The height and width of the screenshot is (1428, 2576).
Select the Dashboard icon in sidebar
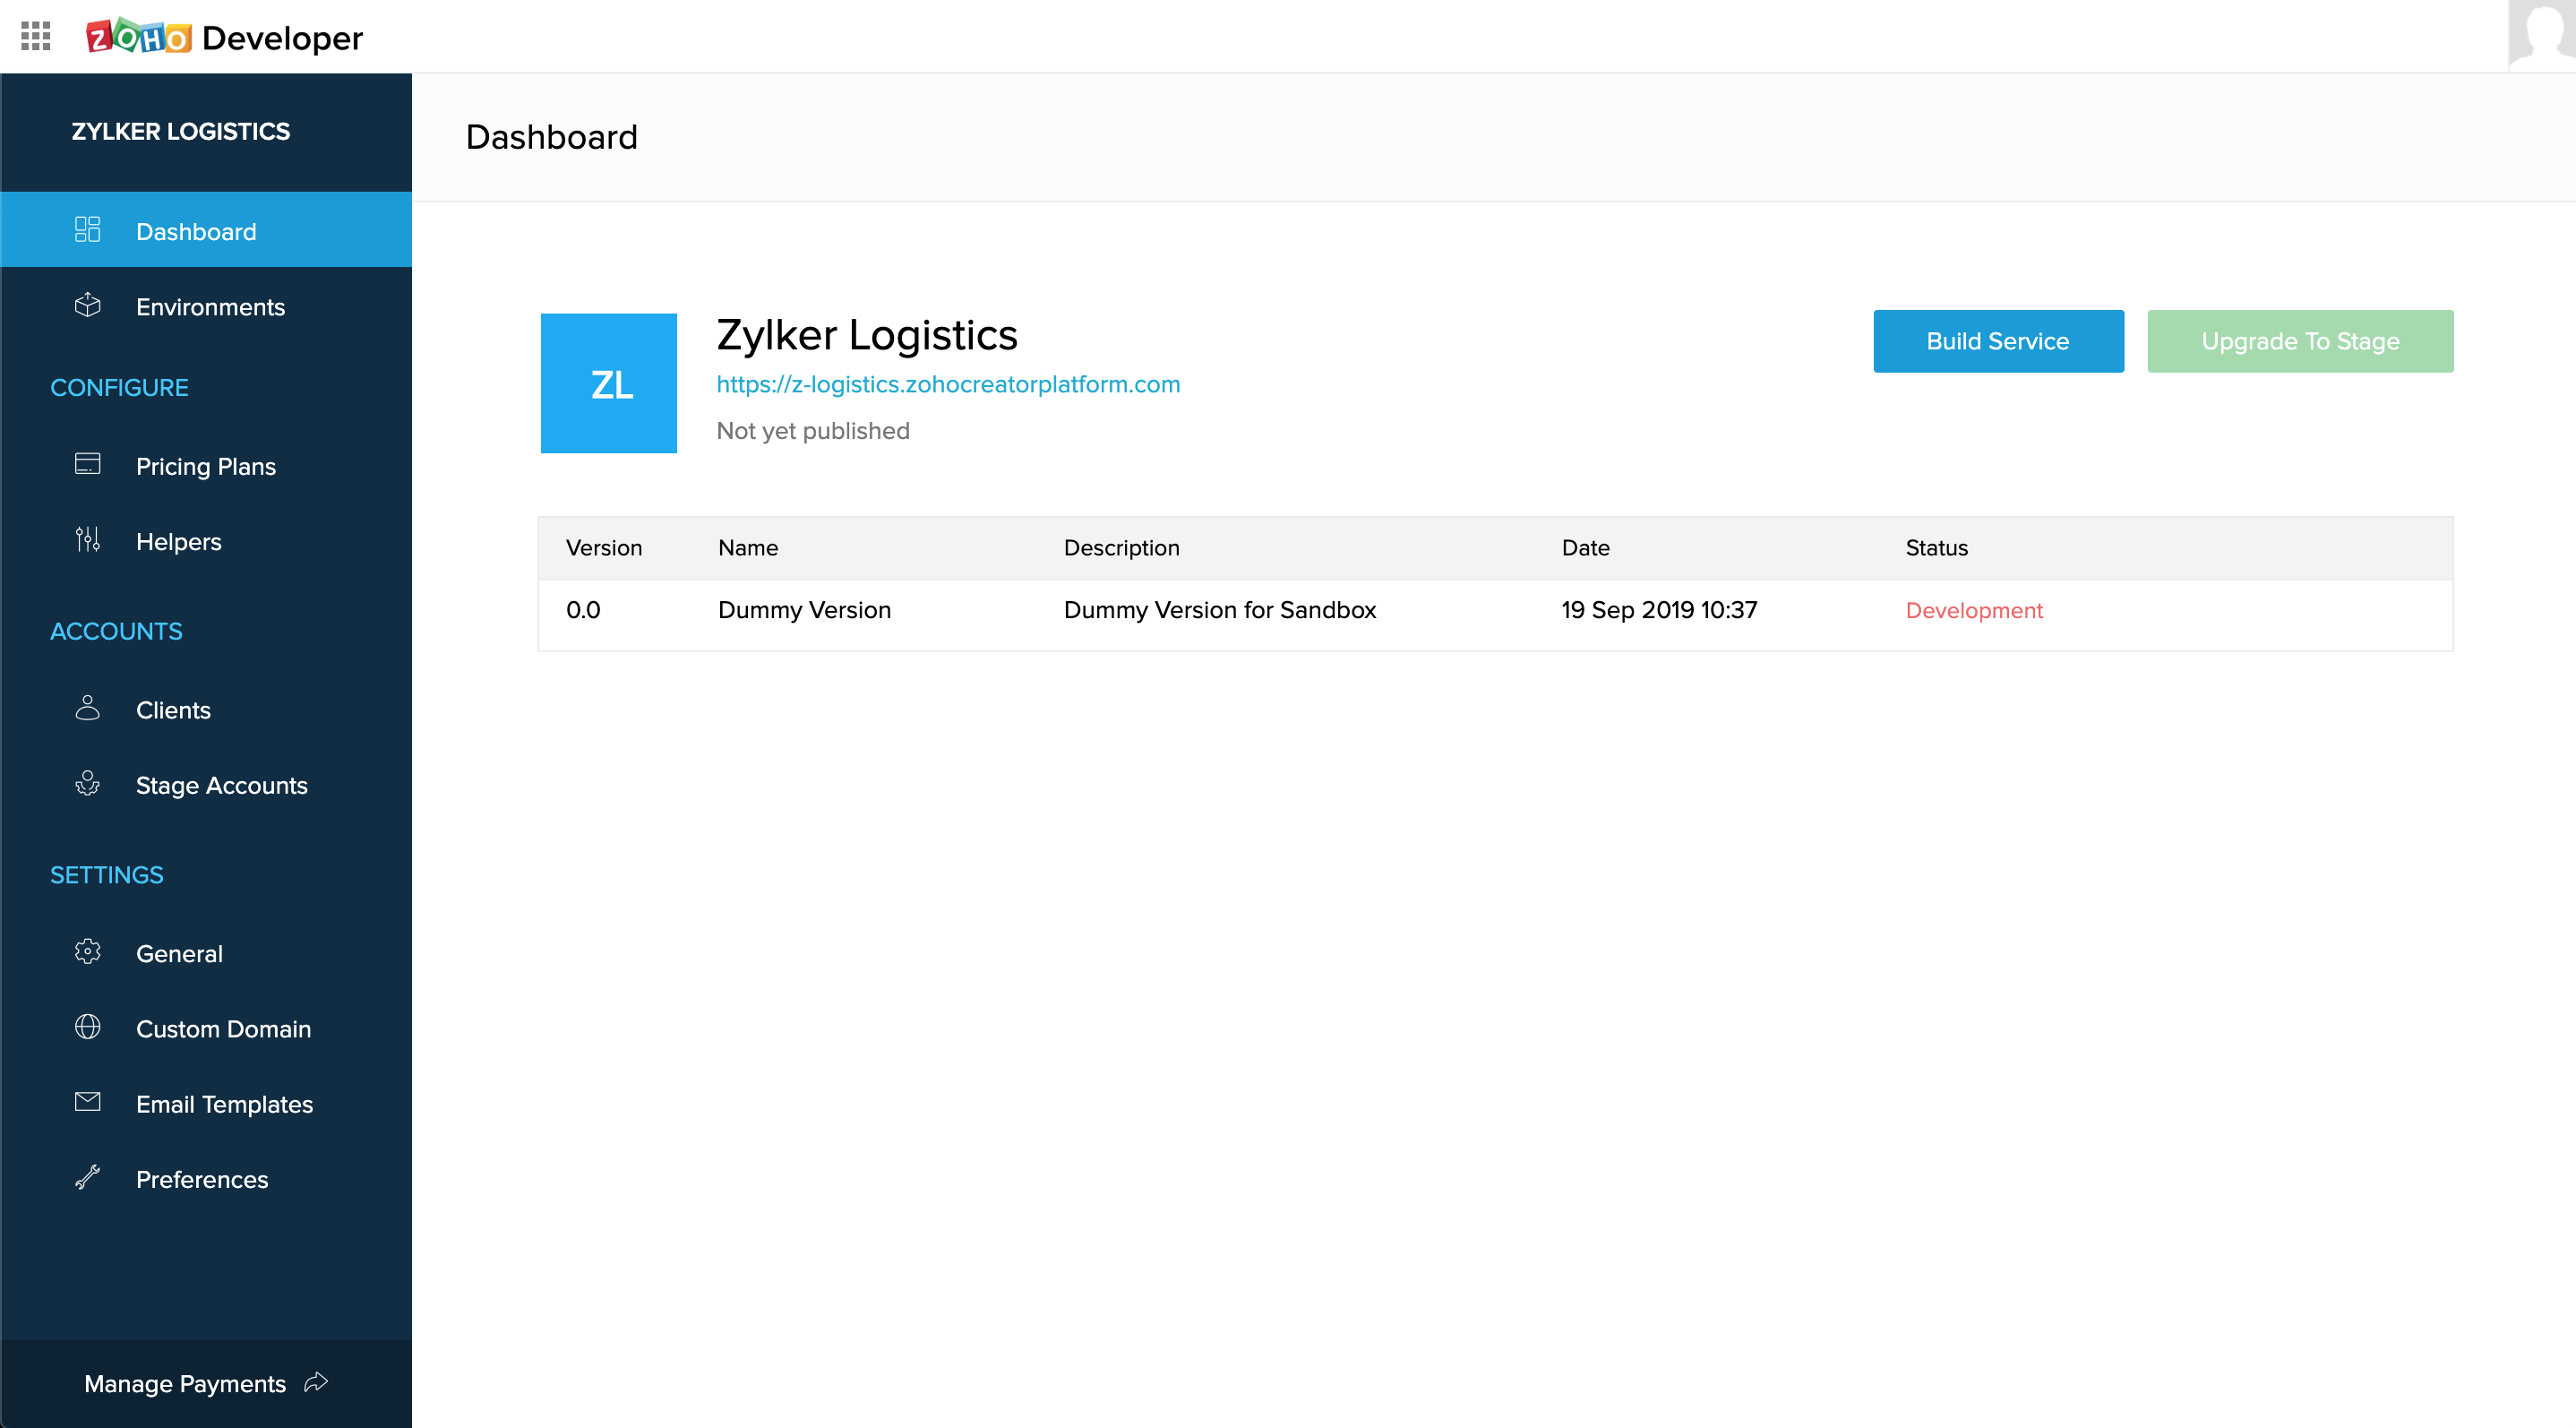[x=87, y=230]
